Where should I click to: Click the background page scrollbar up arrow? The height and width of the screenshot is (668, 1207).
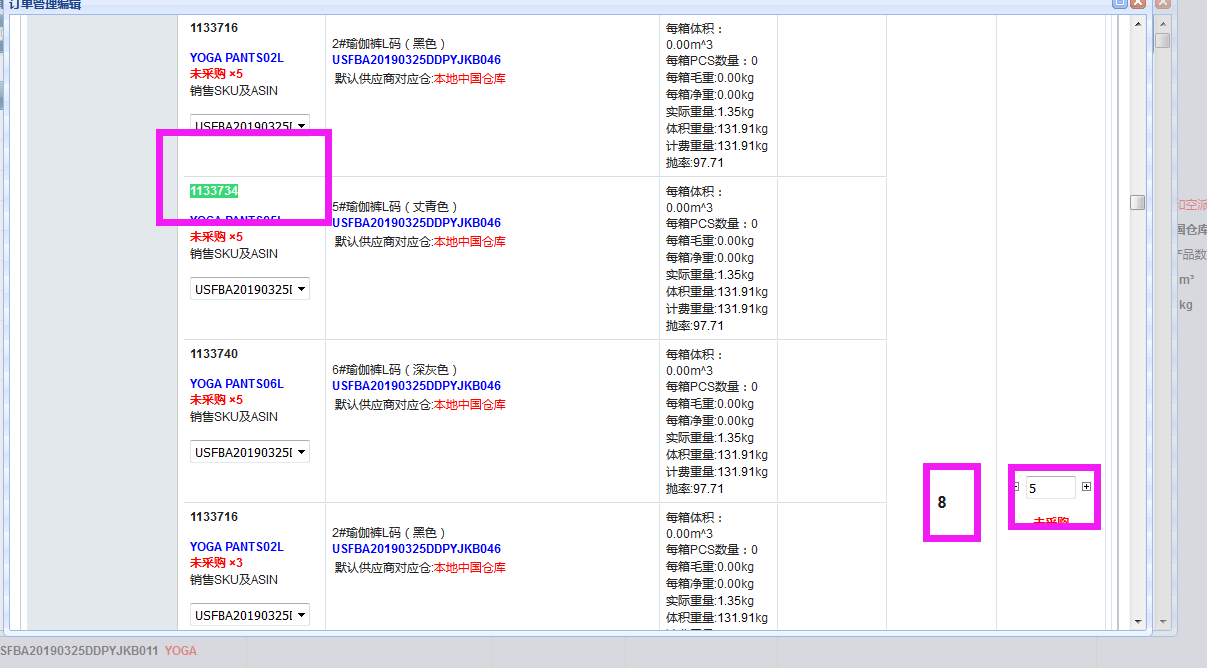point(1163,24)
